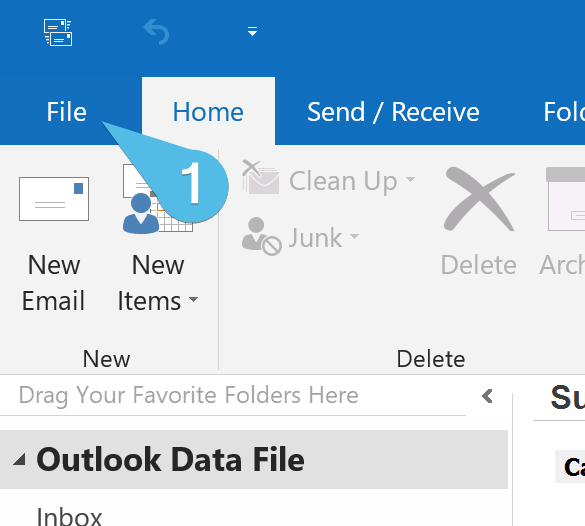Click the Send/Receive All Folders icon
Image resolution: width=585 pixels, height=526 pixels.
coord(58,32)
